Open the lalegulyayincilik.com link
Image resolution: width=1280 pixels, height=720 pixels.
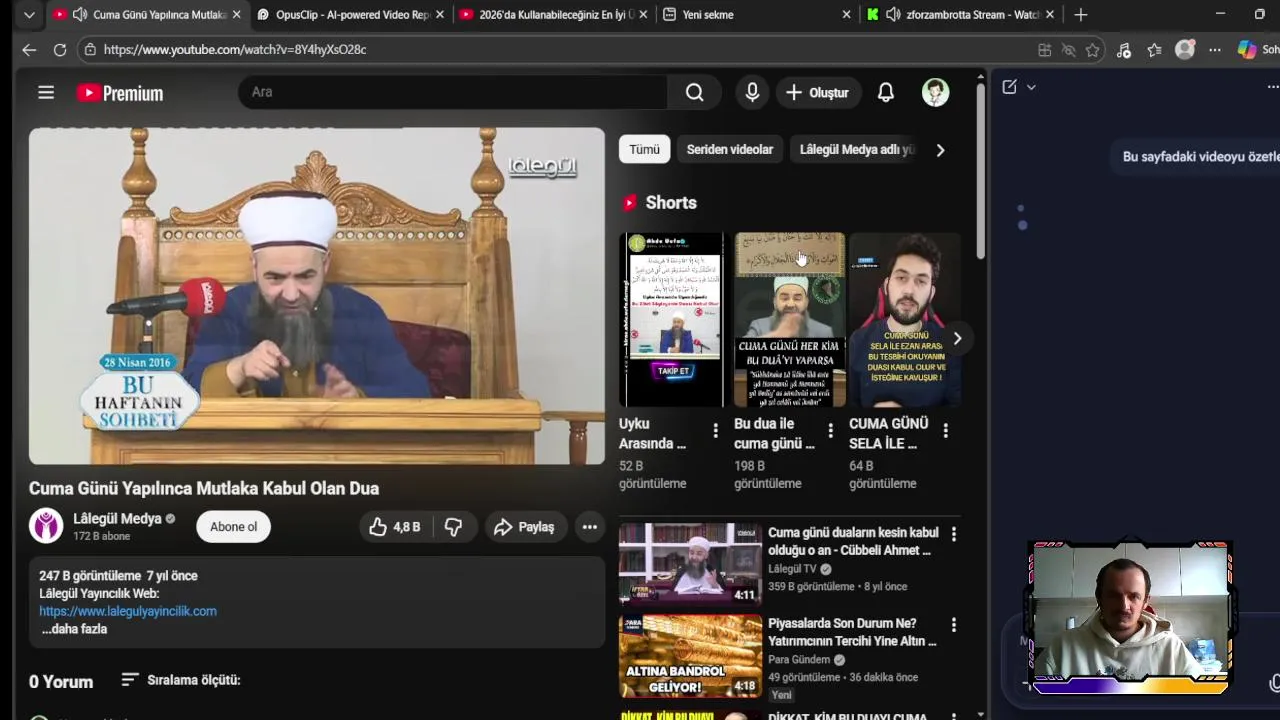pos(128,611)
